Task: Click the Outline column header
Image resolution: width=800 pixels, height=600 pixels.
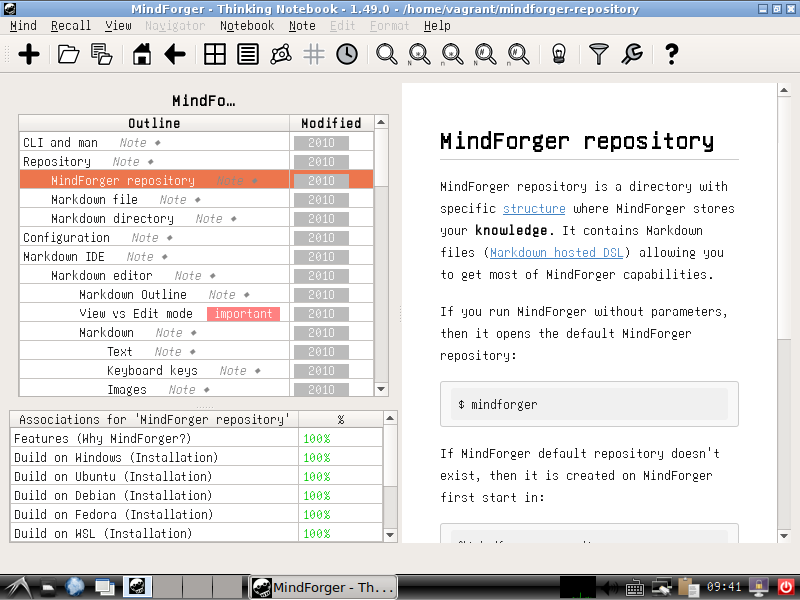Action: tap(154, 123)
